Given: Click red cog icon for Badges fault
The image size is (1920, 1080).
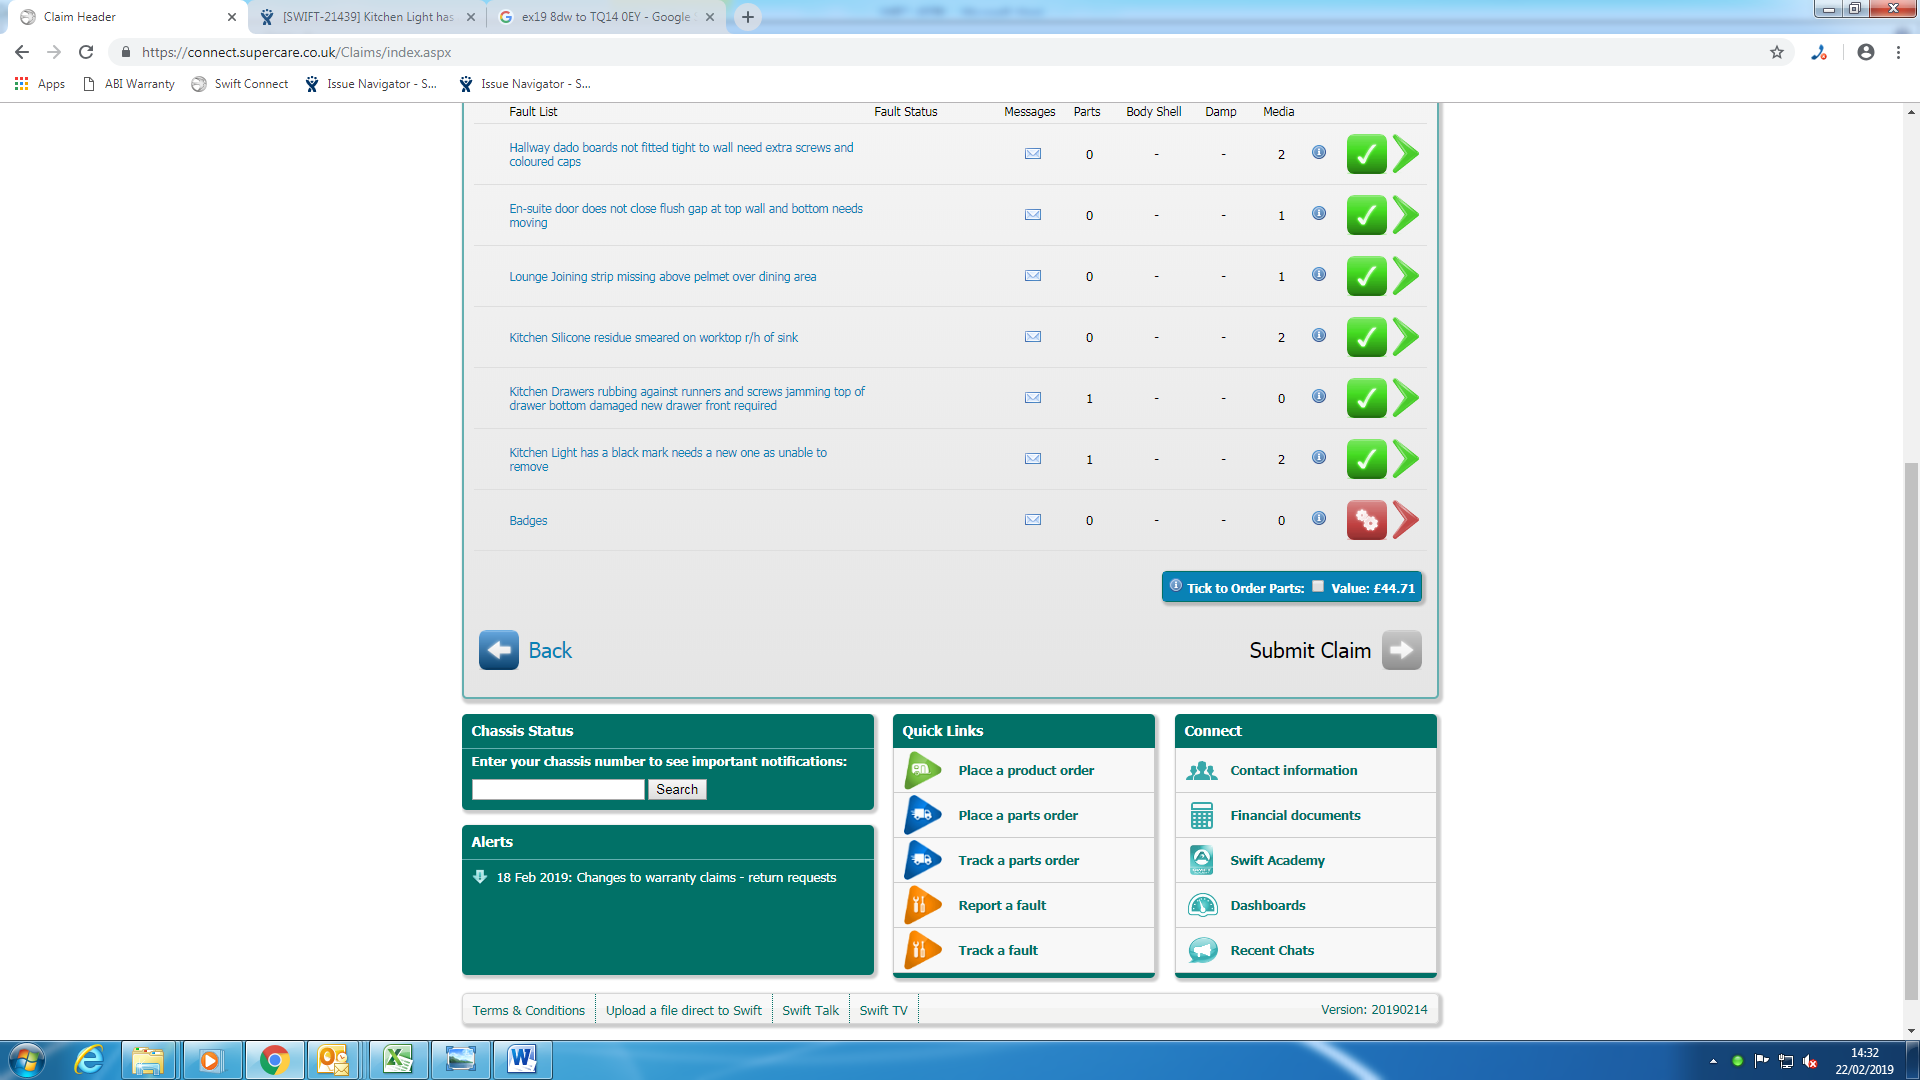Looking at the screenshot, I should (x=1365, y=520).
